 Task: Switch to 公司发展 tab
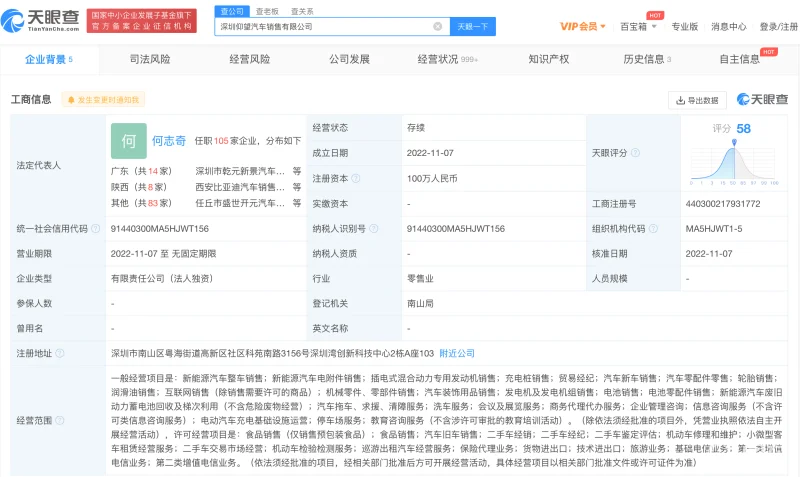[x=349, y=59]
